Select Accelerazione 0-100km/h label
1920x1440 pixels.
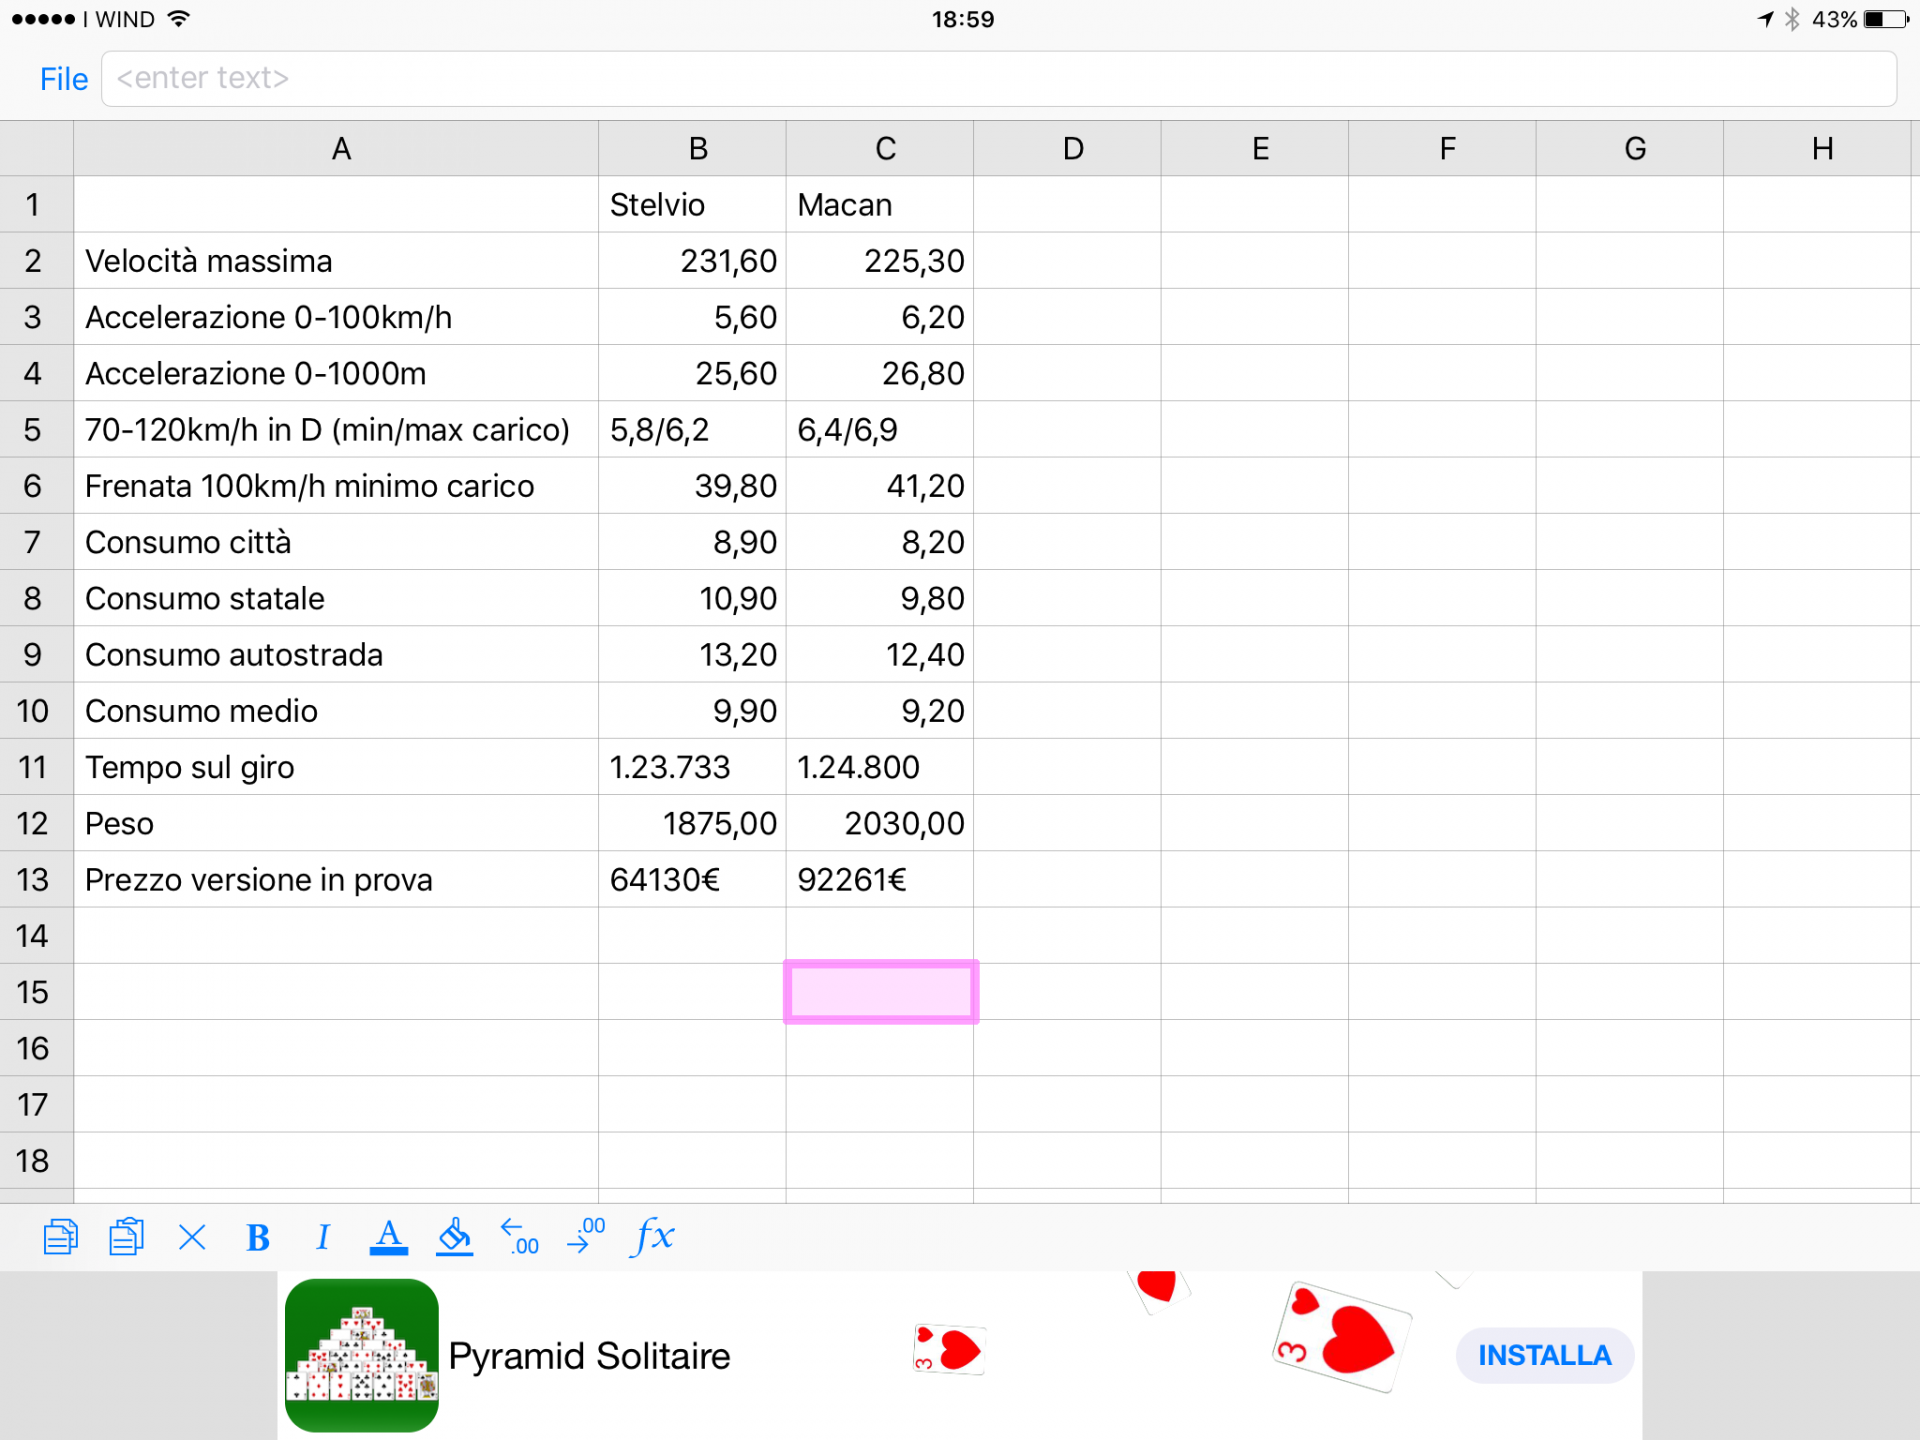[336, 317]
